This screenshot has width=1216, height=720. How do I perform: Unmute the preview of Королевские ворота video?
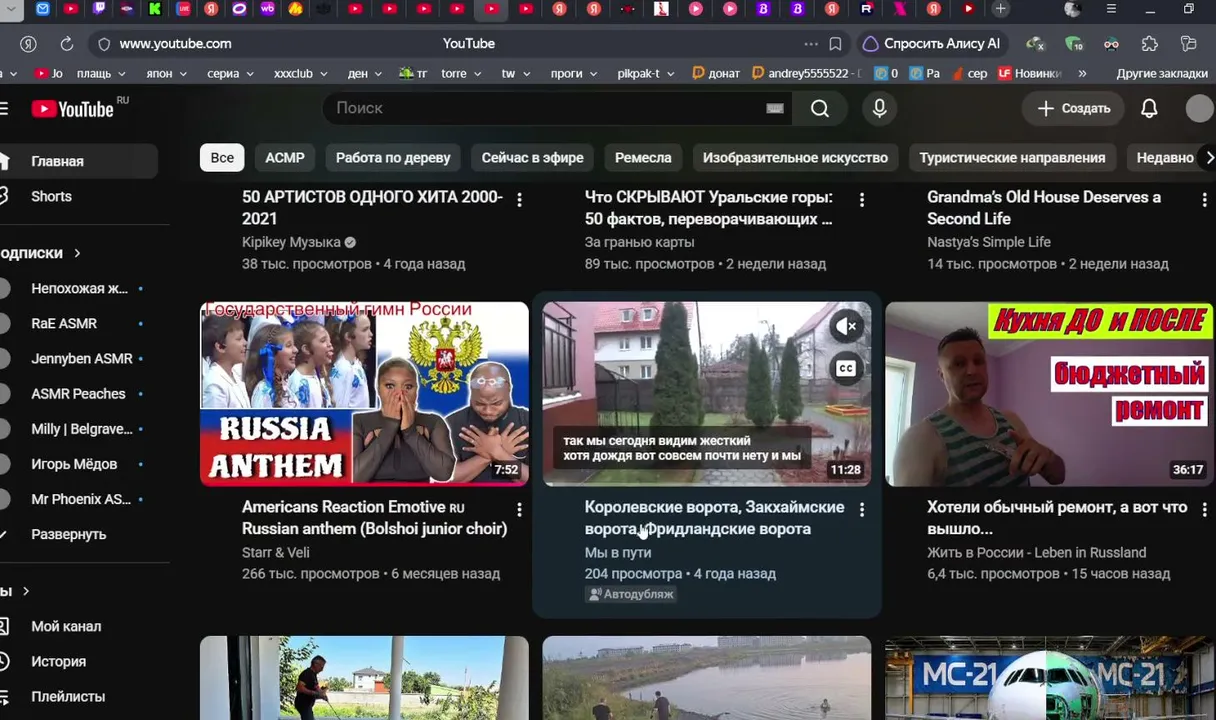(846, 326)
